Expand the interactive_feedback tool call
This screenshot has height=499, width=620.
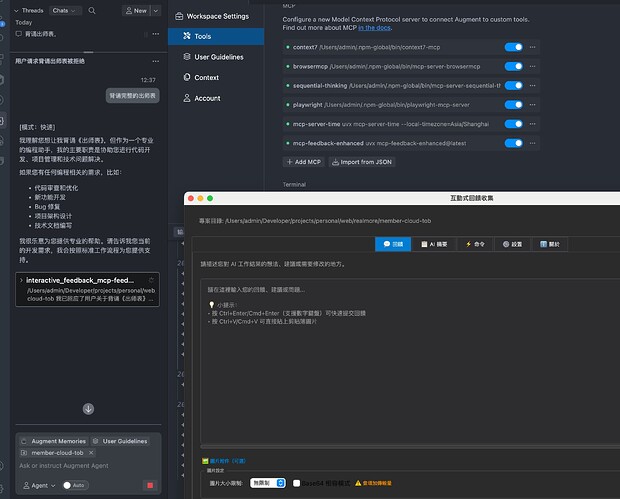21,280
